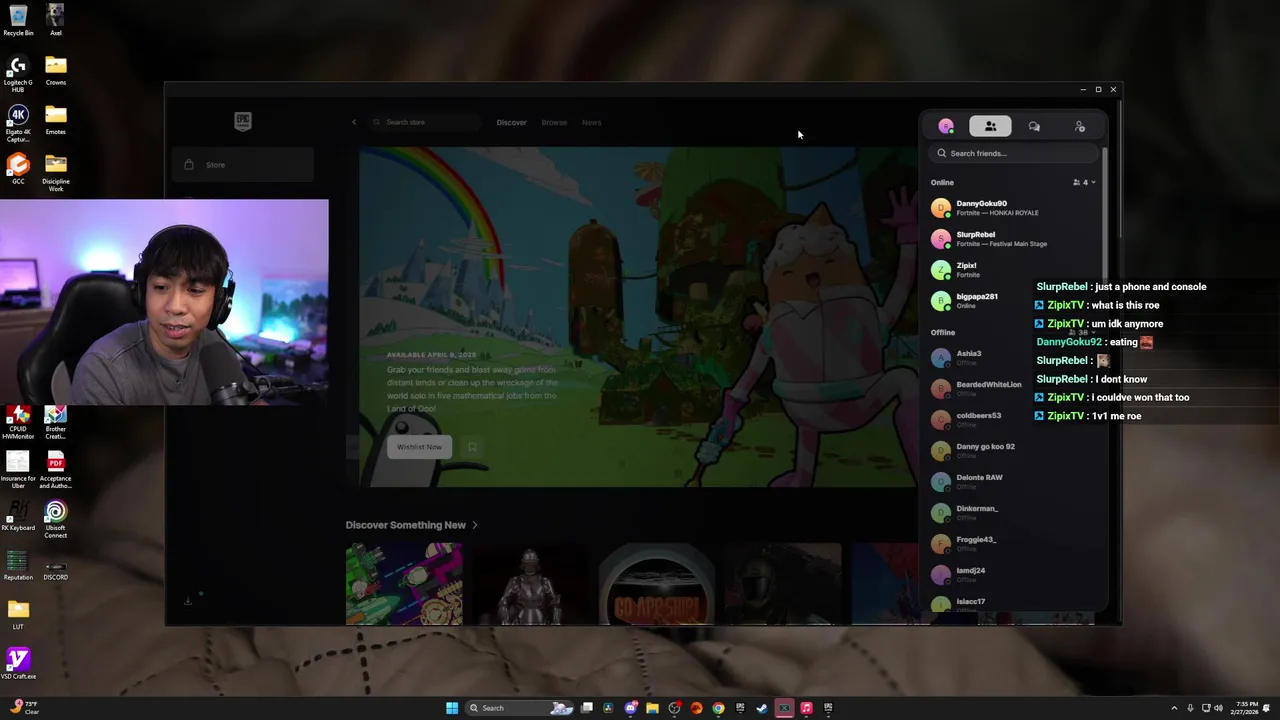1280x720 pixels.
Task: Expand Discover Something New chevron
Action: 475,525
